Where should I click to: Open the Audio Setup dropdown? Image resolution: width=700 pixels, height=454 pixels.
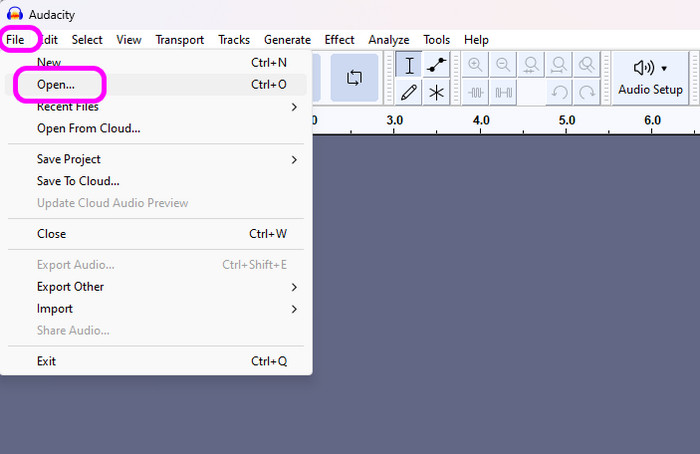pos(650,78)
